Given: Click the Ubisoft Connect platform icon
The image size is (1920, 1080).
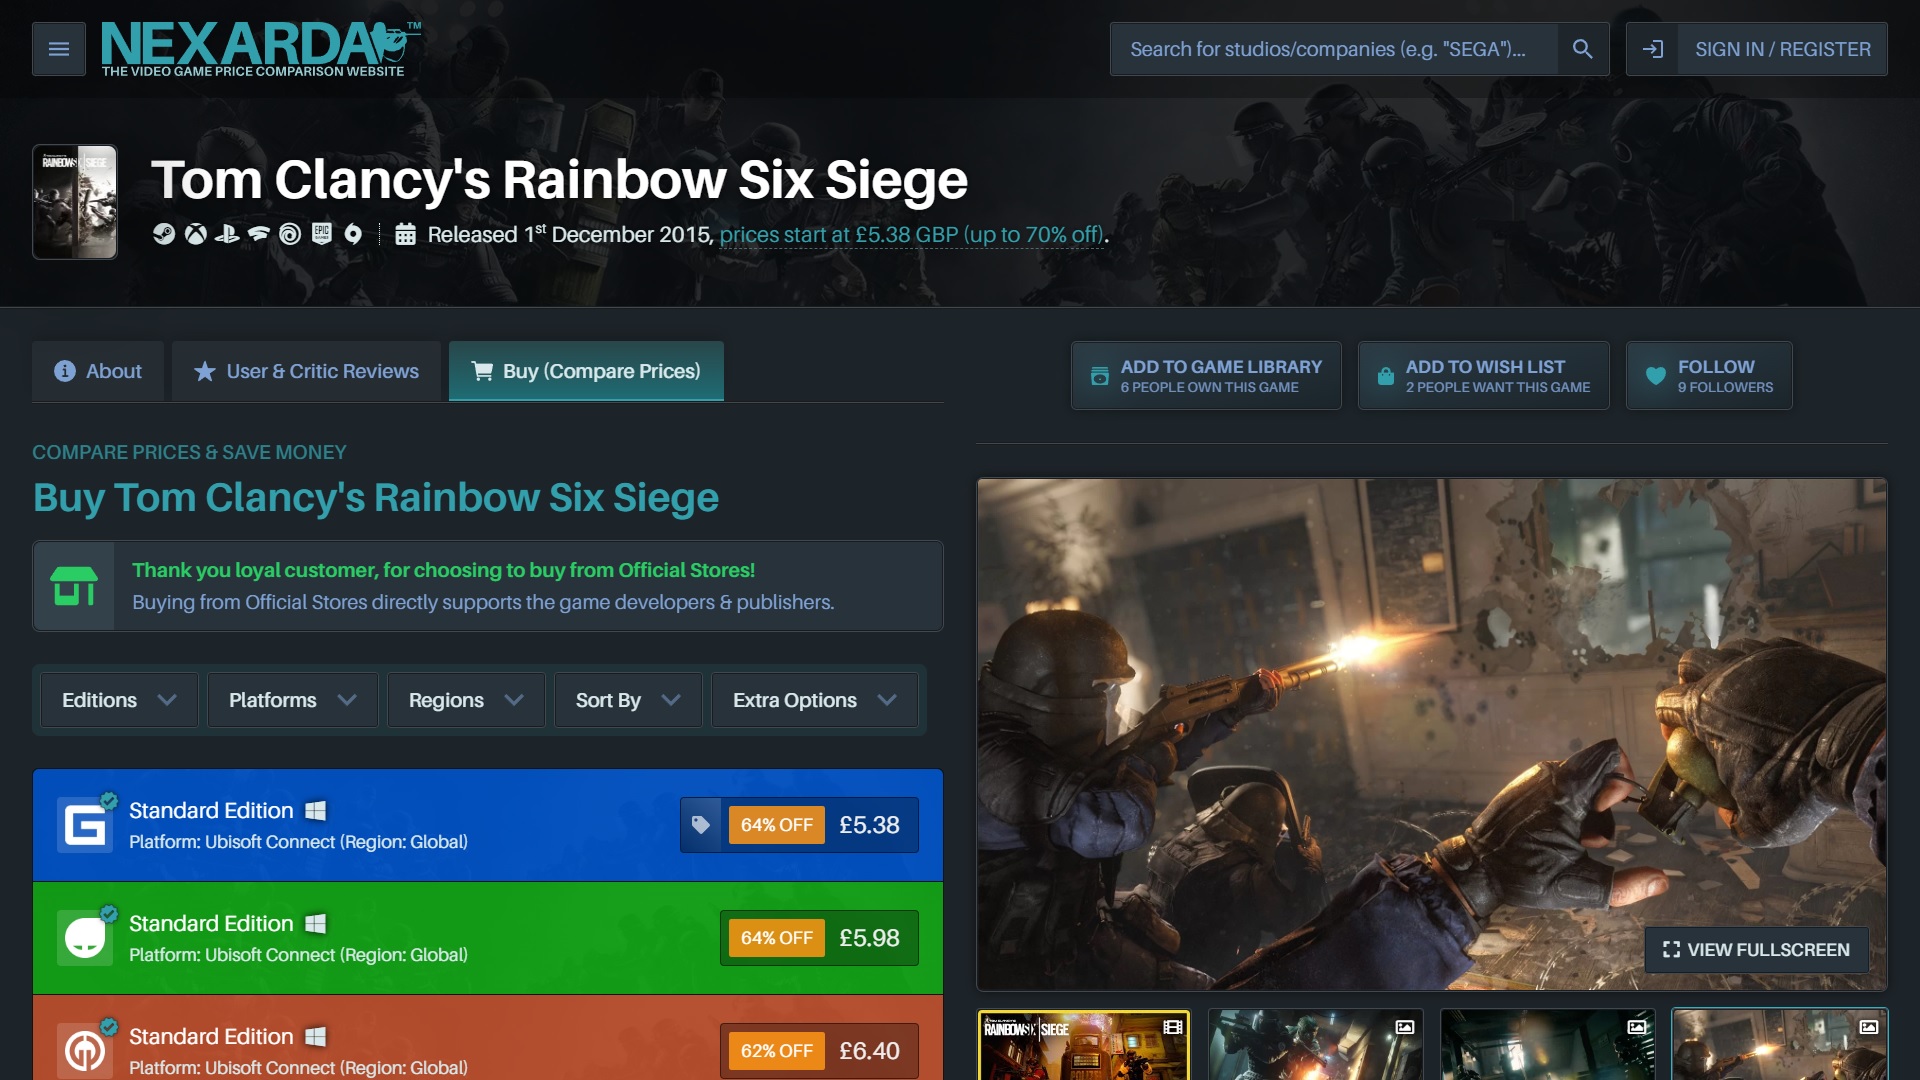Looking at the screenshot, I should click(290, 233).
